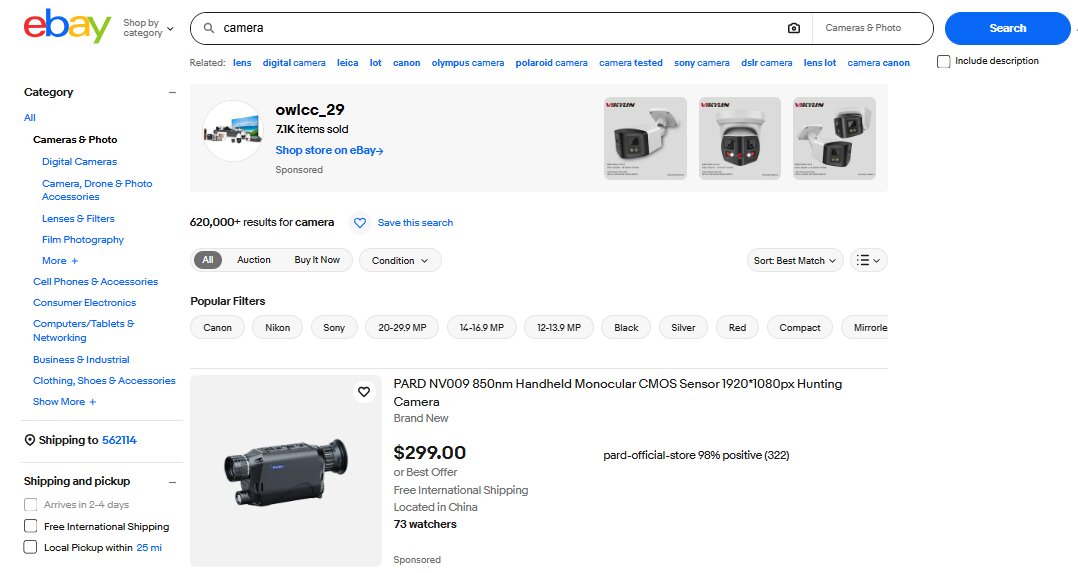The width and height of the screenshot is (1078, 573).
Task: Tick the Local Pickup checkbox
Action: (31, 547)
